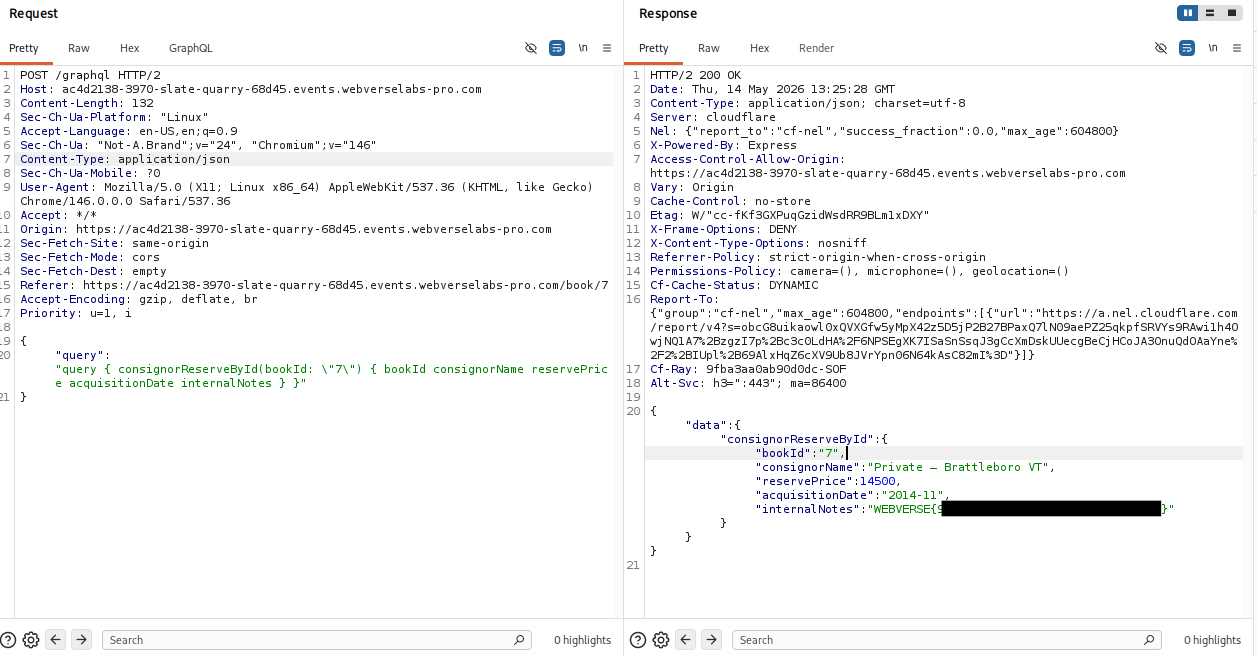Click the reservePrice 14500 value

[879, 481]
